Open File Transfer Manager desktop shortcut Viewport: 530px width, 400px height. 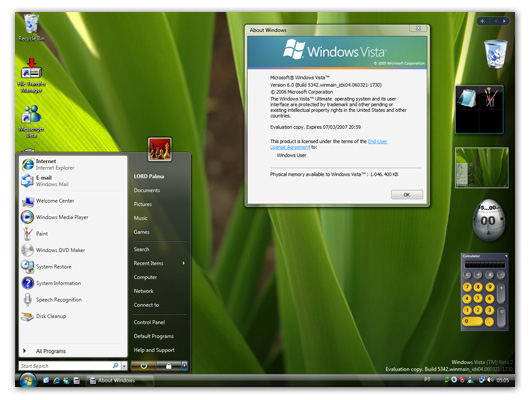[x=31, y=75]
